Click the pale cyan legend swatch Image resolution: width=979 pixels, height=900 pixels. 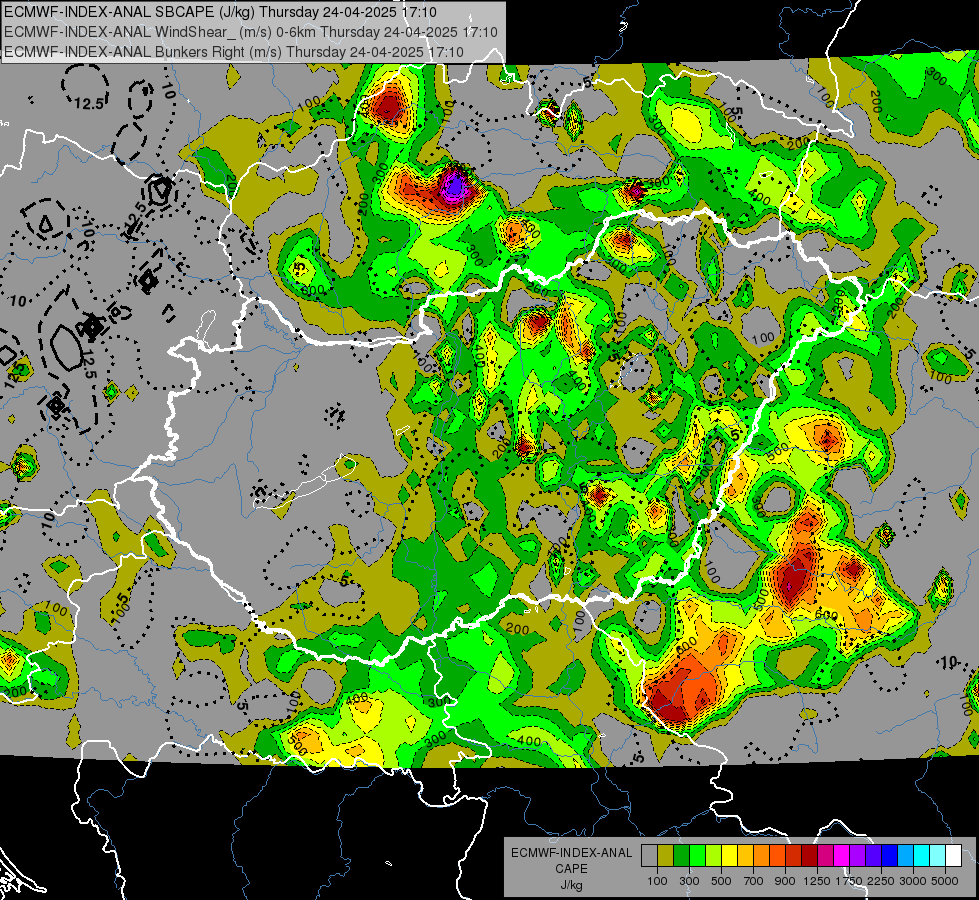(938, 856)
